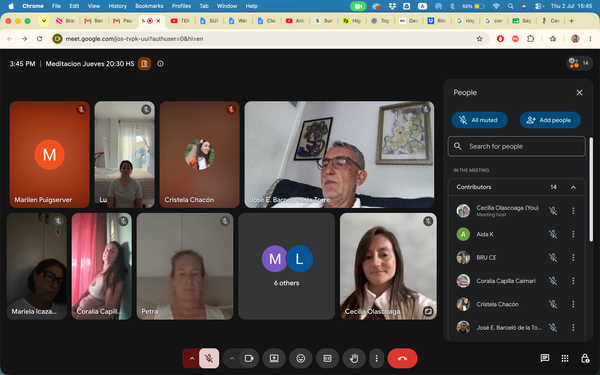Click the Add people button
This screenshot has width=600, height=375.
[550, 120]
